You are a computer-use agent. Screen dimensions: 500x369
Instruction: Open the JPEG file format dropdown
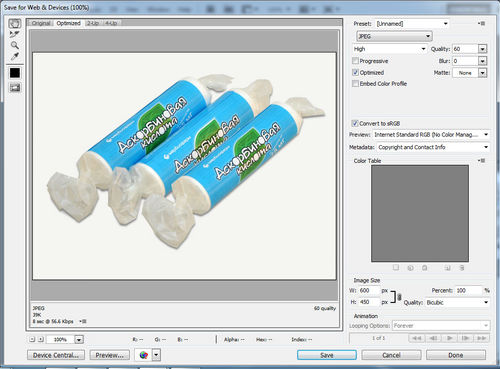(394, 36)
